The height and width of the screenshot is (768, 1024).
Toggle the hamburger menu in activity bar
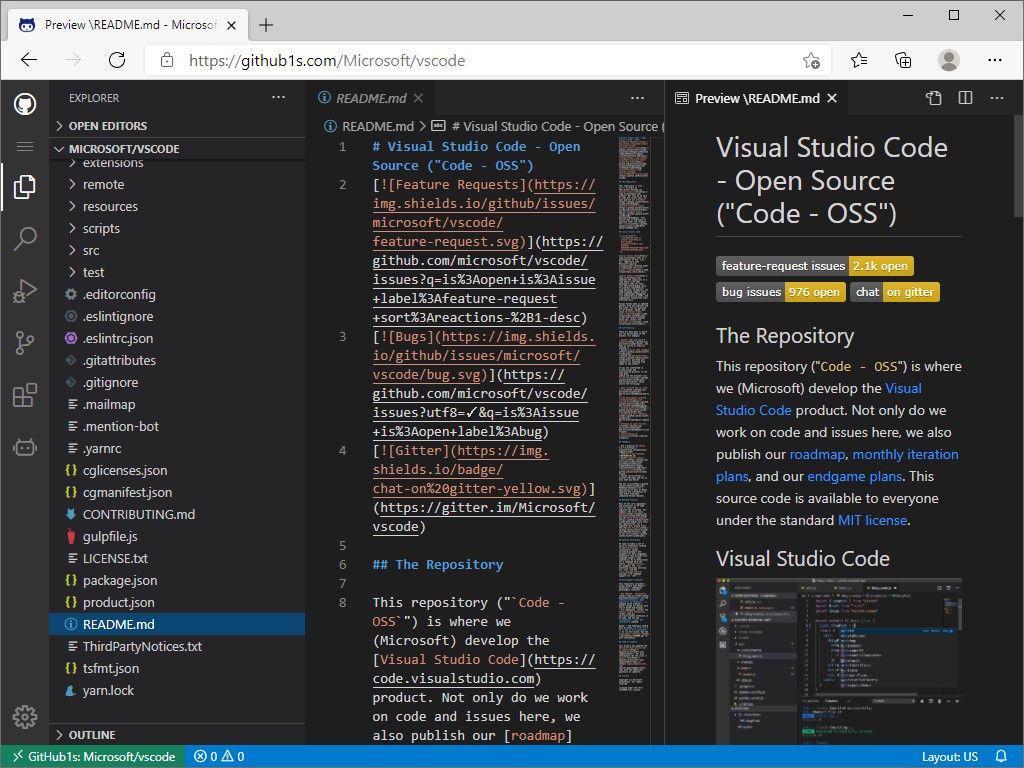pos(25,146)
